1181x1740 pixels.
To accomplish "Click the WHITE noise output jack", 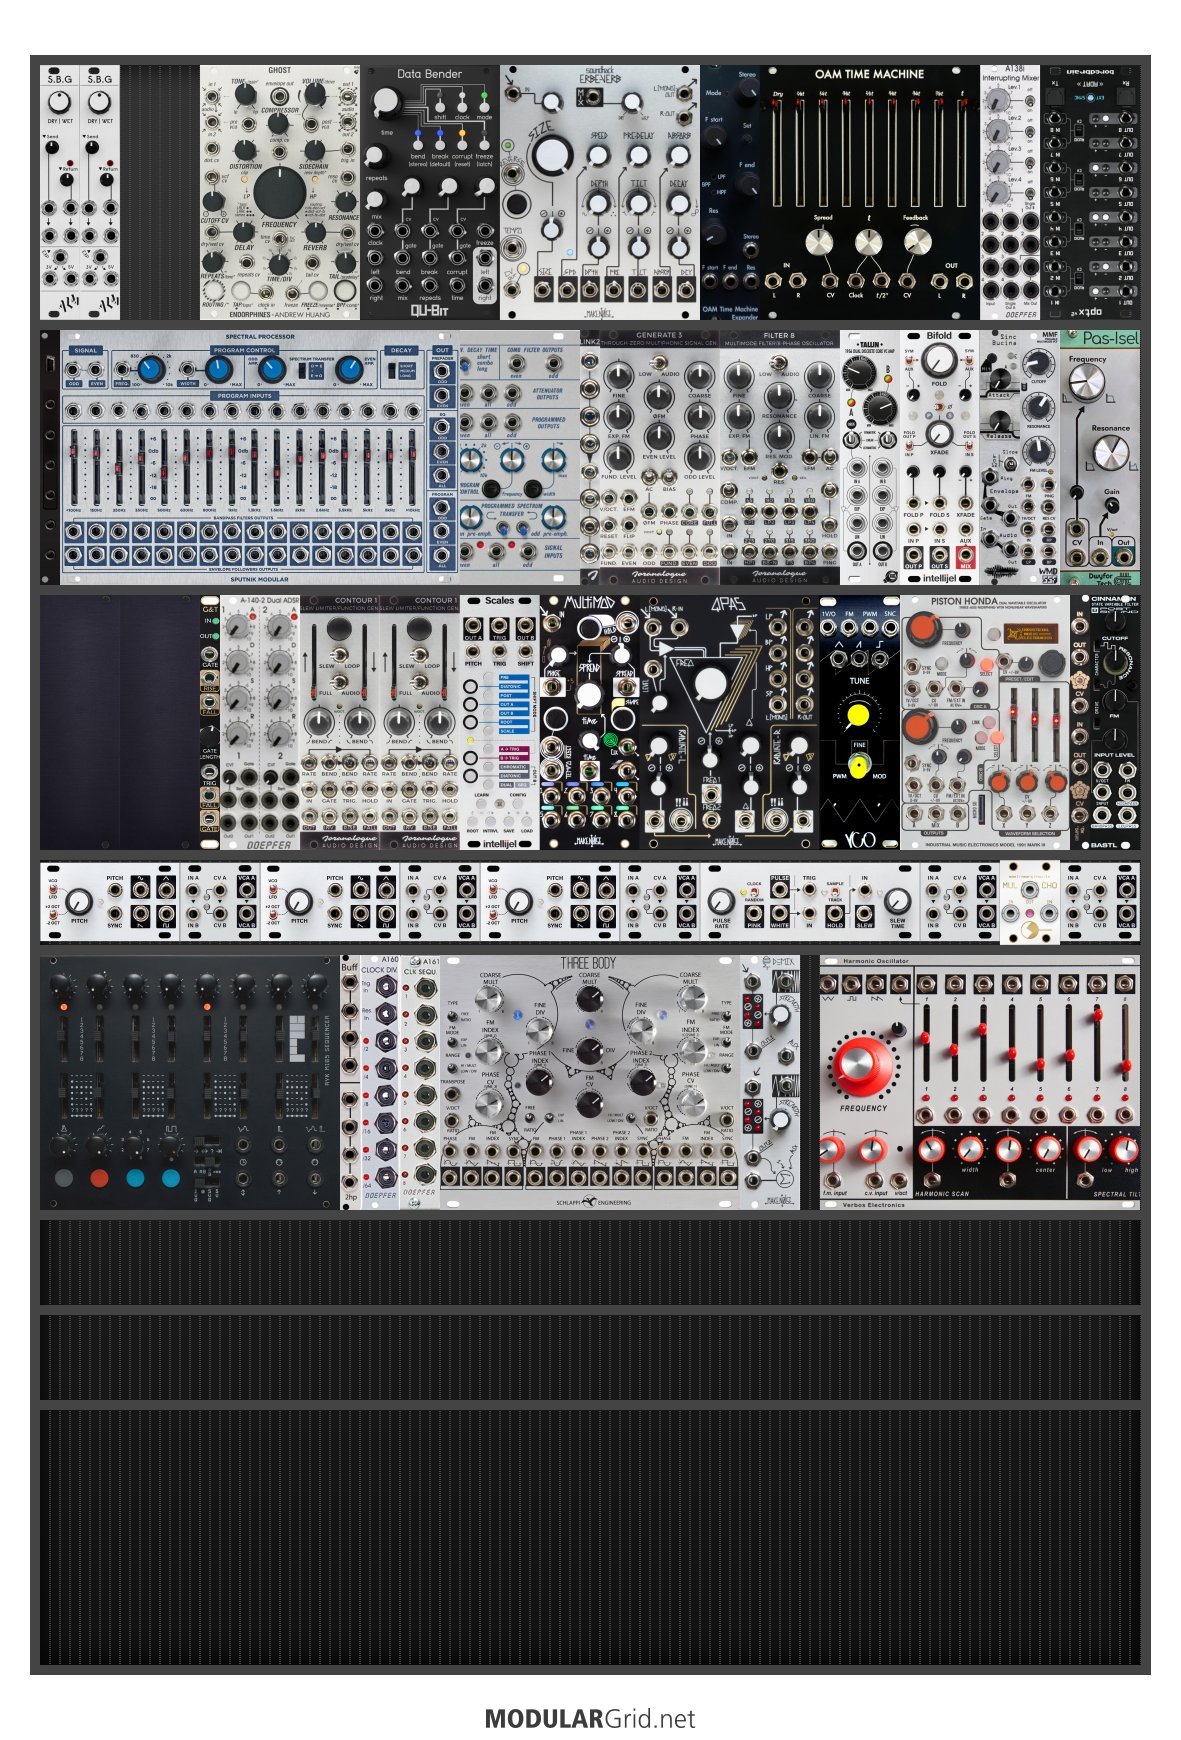I will 779,912.
